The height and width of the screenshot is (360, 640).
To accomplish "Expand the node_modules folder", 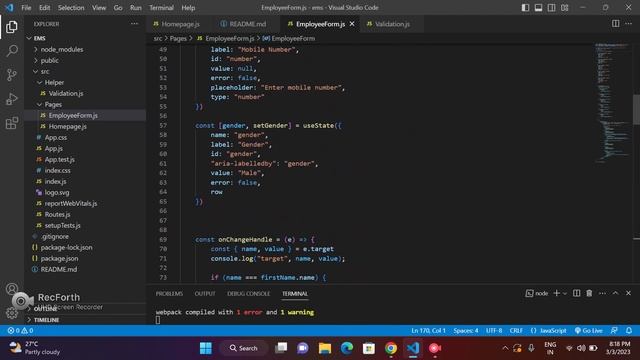I will point(36,49).
